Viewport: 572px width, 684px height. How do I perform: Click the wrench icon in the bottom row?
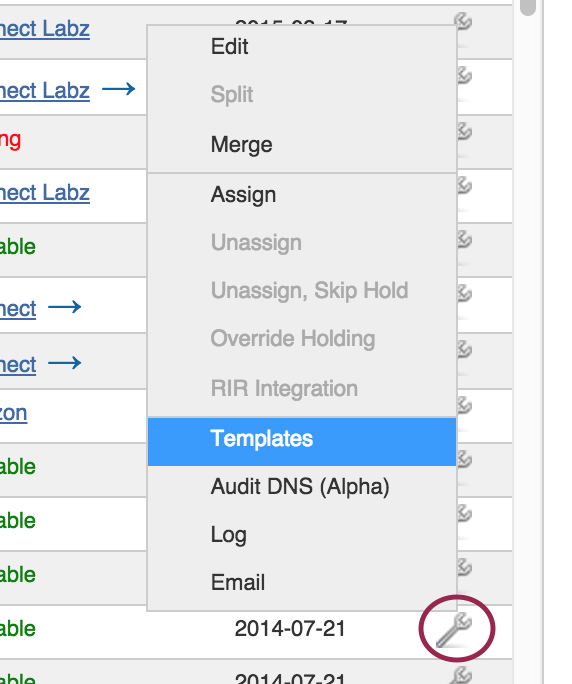(x=462, y=674)
